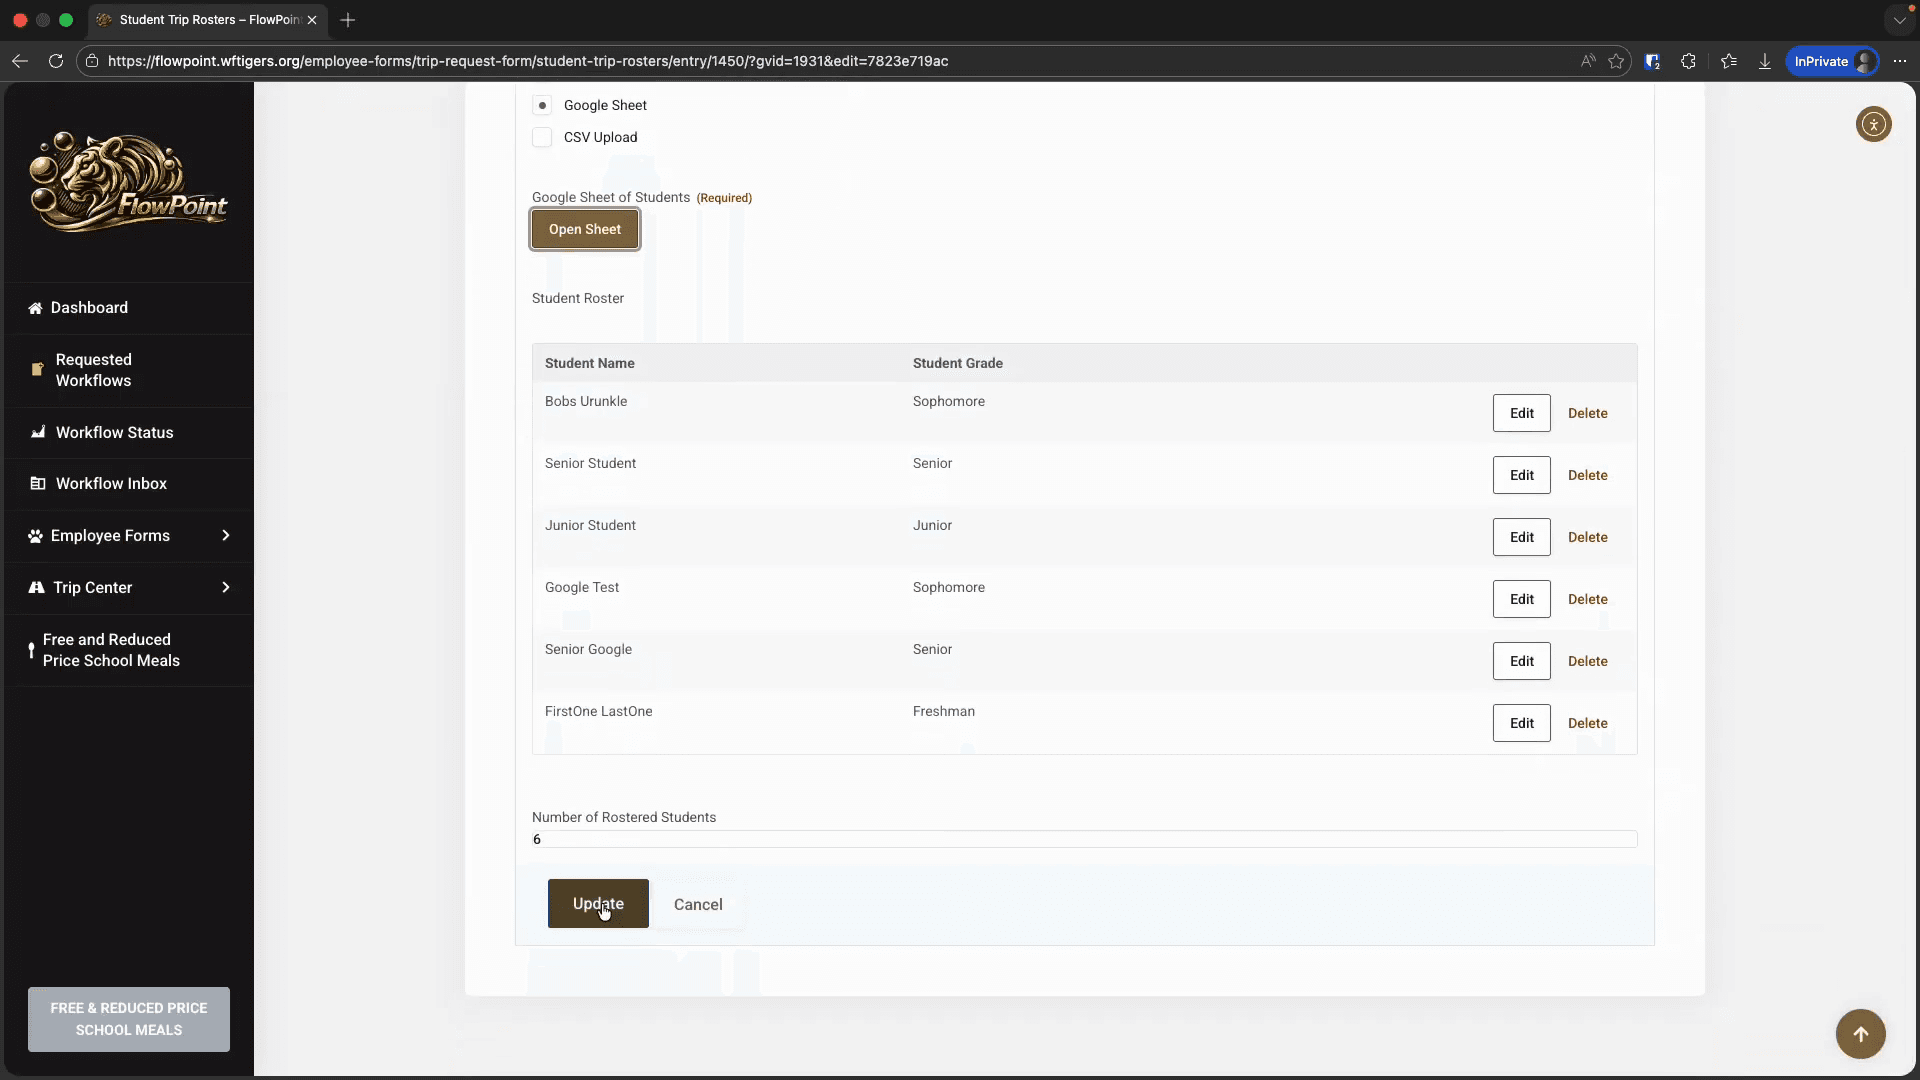1920x1080 pixels.
Task: Open the tab actions dropdown arrow
Action: [x=1899, y=20]
